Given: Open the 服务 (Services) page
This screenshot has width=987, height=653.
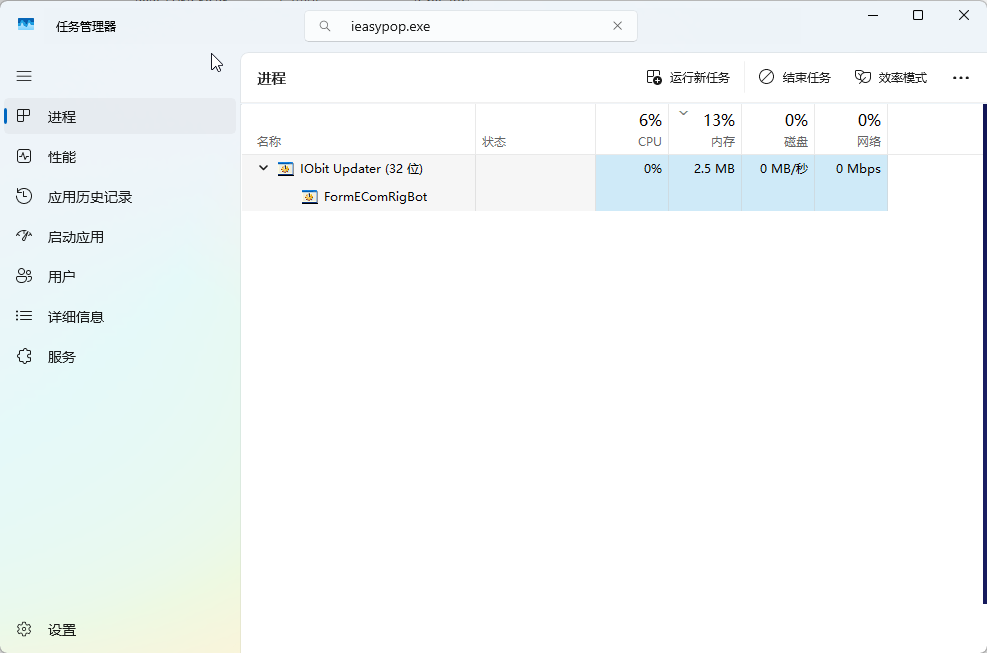Looking at the screenshot, I should (61, 357).
